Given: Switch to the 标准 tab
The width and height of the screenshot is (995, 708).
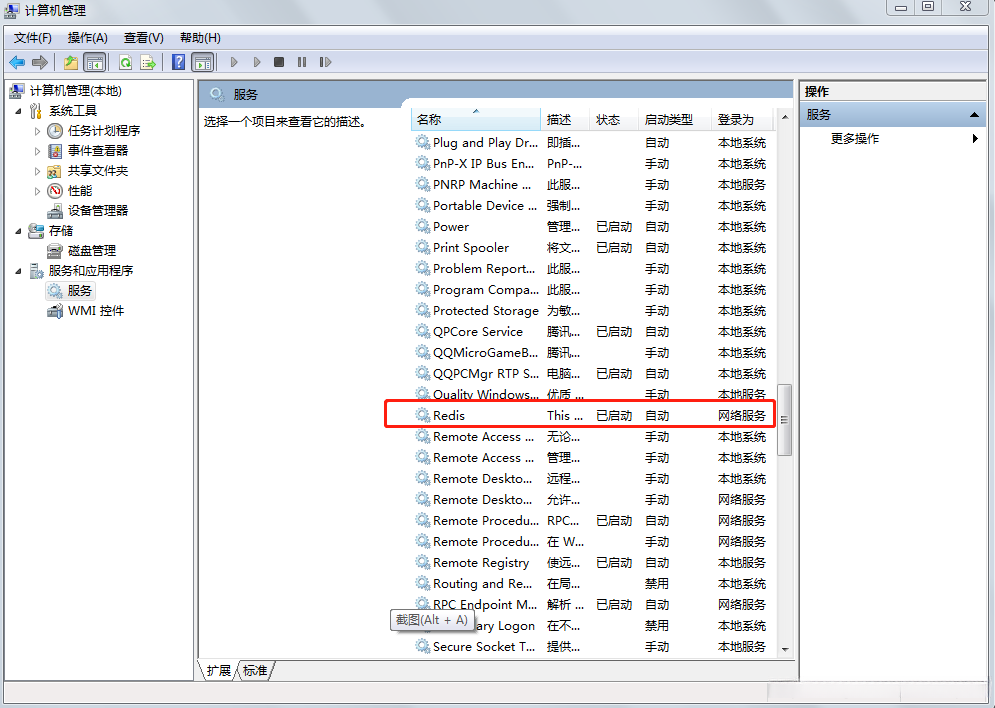Looking at the screenshot, I should click(255, 671).
